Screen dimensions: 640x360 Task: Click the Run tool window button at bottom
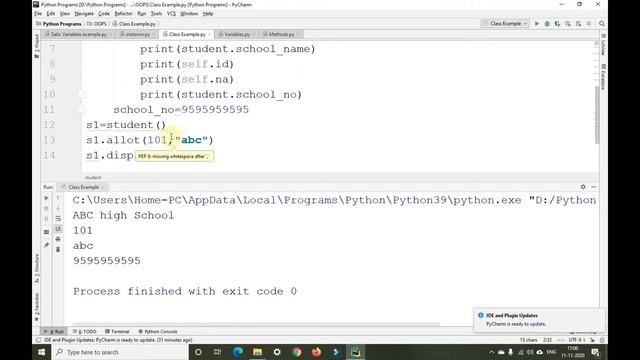(x=54, y=331)
